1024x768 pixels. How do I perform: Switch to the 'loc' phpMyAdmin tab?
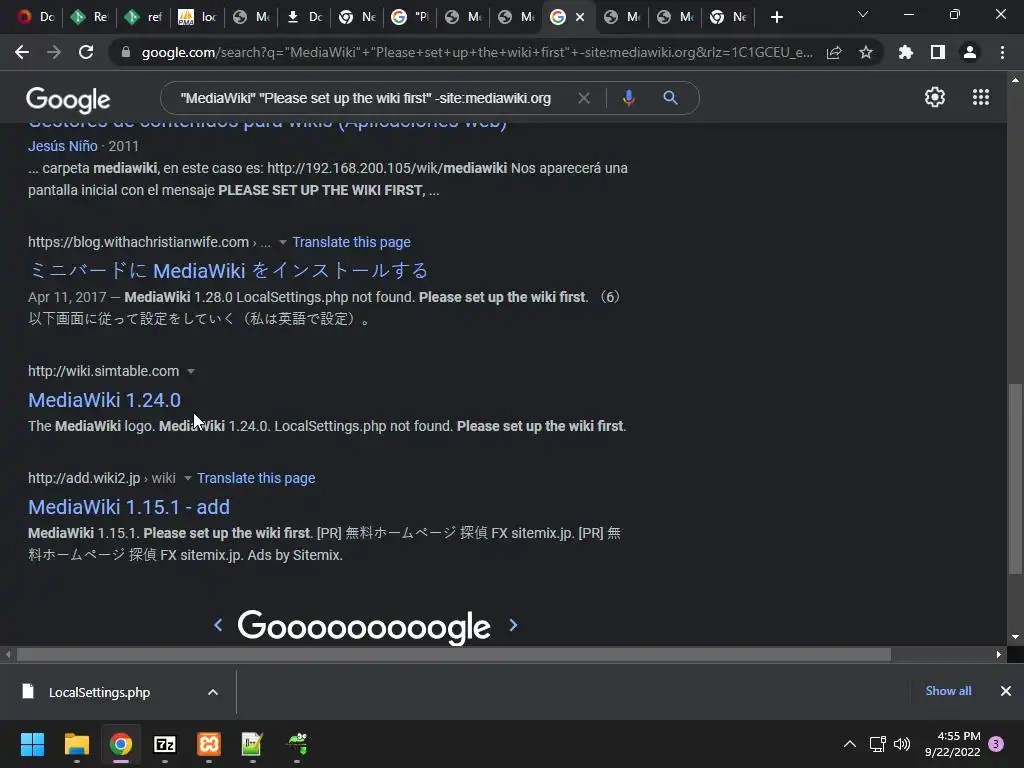point(197,17)
